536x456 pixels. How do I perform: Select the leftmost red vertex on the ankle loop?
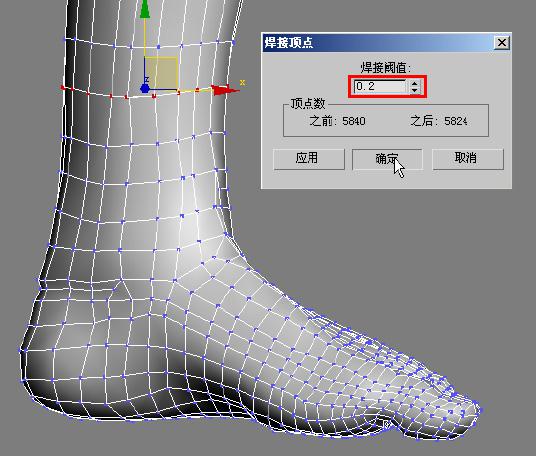[63, 88]
